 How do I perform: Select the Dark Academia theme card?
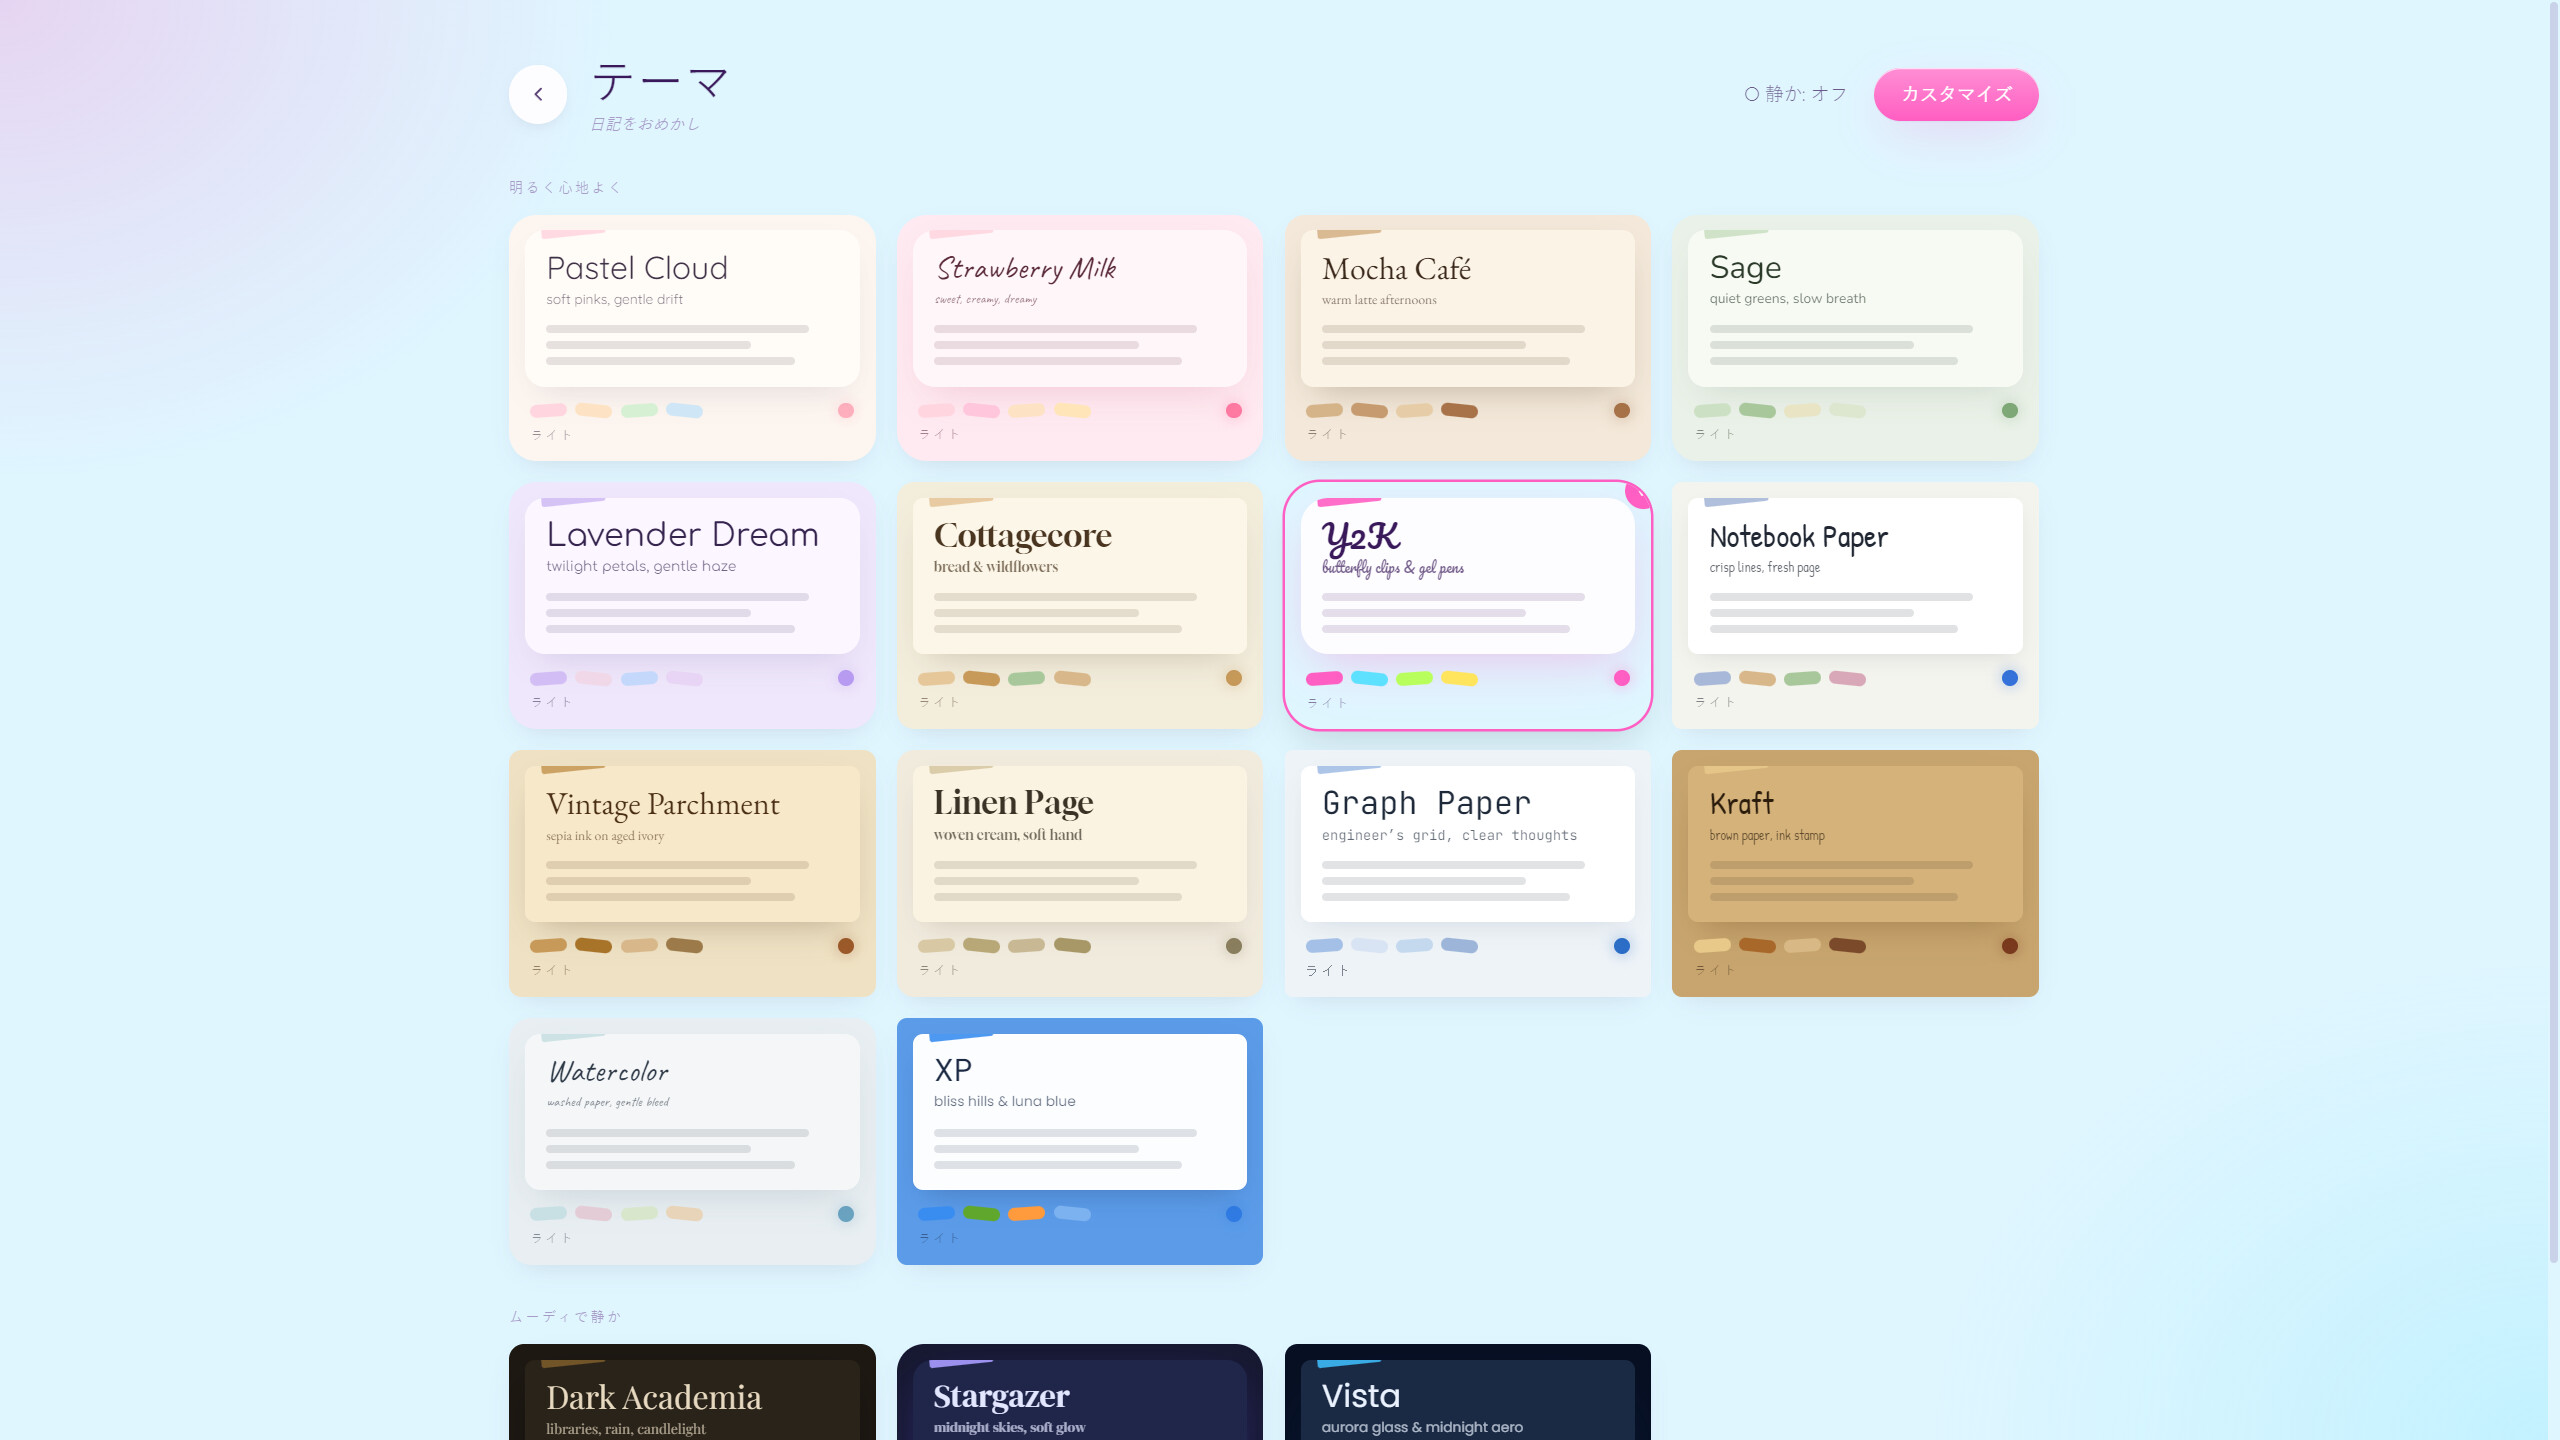click(692, 1392)
